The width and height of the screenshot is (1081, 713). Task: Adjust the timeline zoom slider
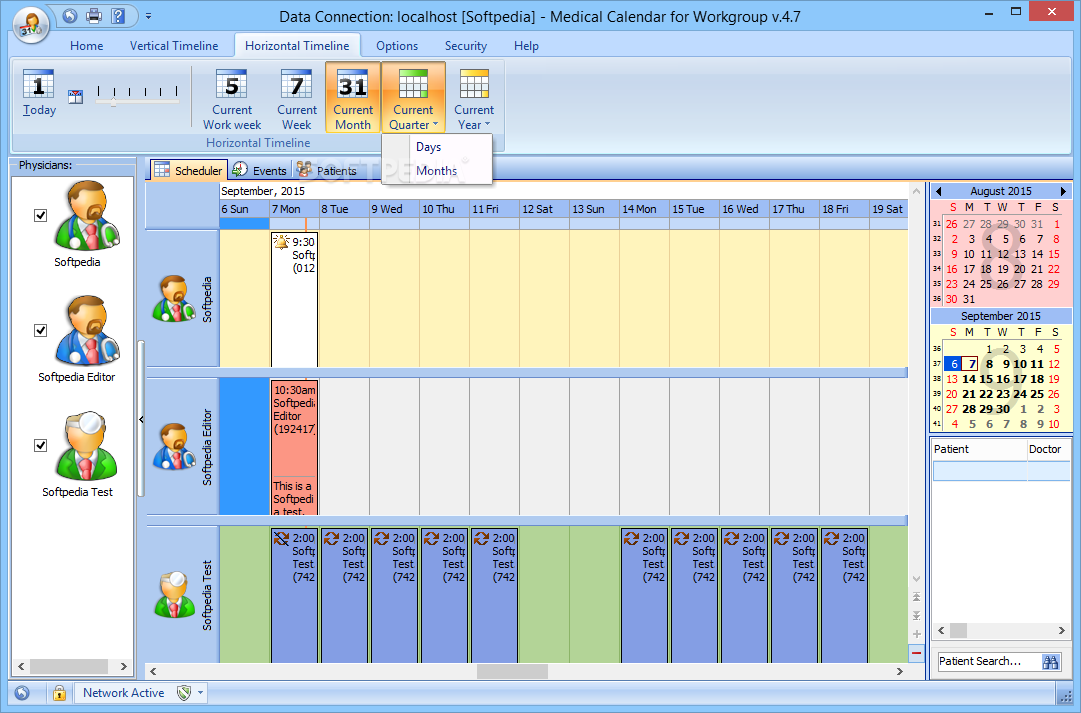[137, 96]
